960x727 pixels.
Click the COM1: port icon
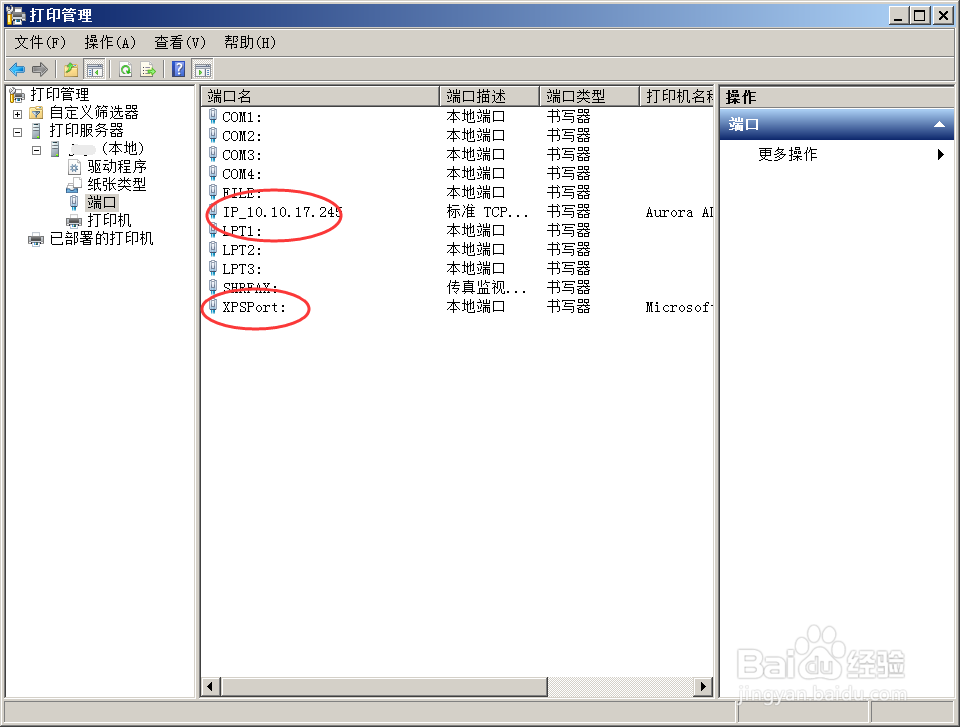click(x=213, y=116)
